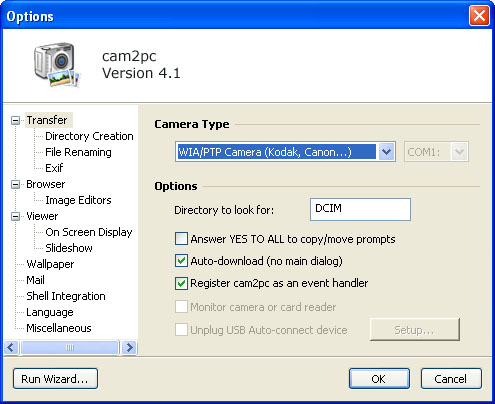495x404 pixels.
Task: Uncheck Auto-download (no main dialog)
Action: tap(181, 261)
